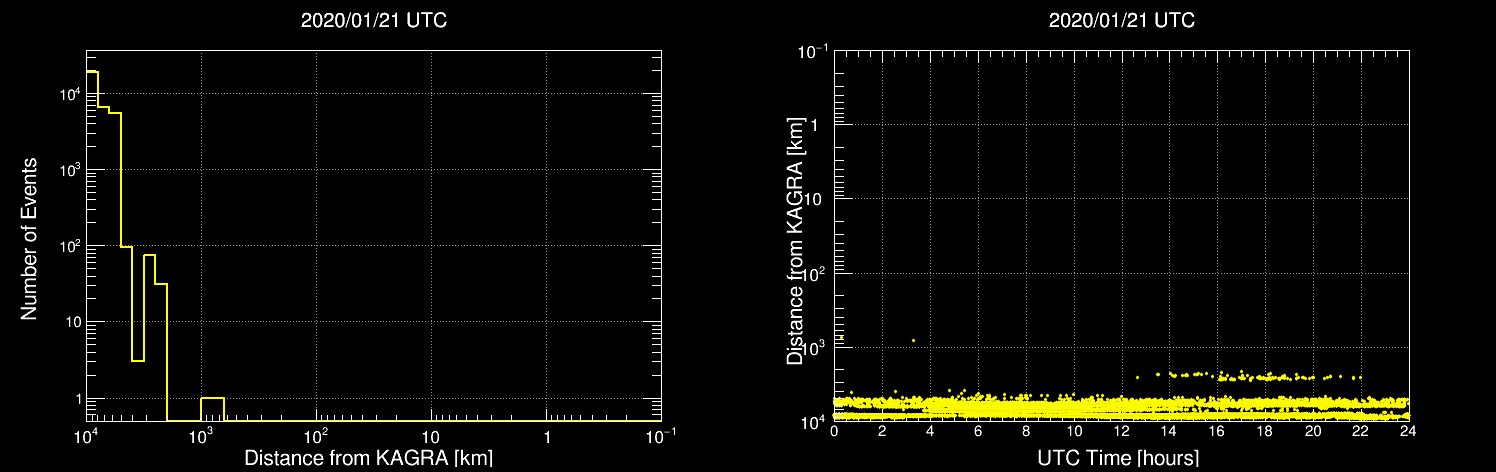Click the 24 hour tick on UTC Time axis
Image resolution: width=1496 pixels, height=472 pixels.
(x=1408, y=432)
